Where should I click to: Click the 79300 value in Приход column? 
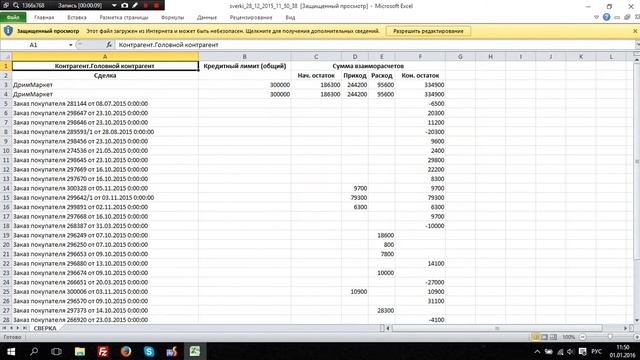355,198
